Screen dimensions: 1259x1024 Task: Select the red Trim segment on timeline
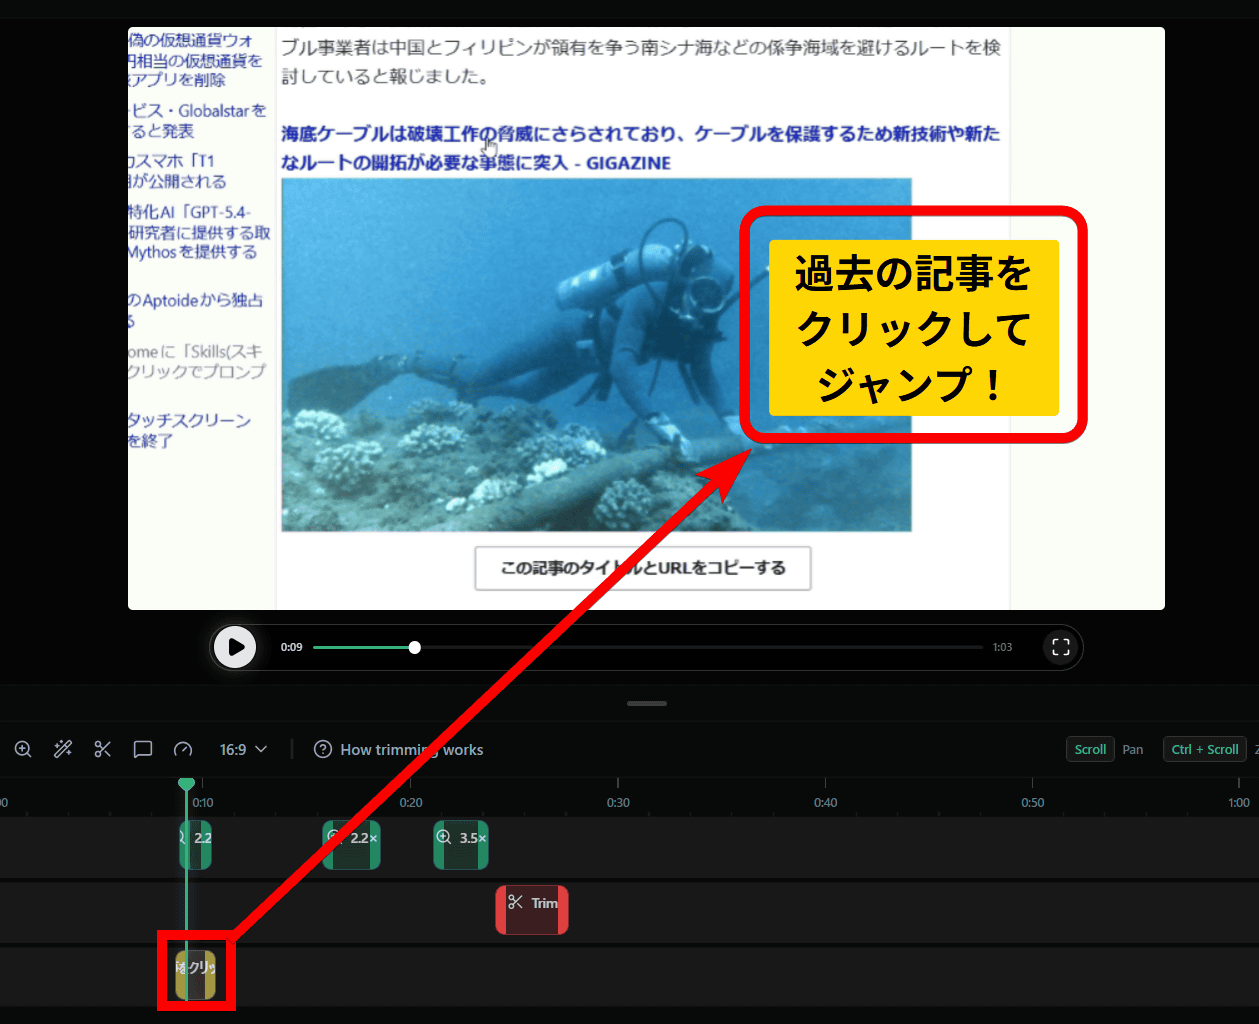[532, 910]
